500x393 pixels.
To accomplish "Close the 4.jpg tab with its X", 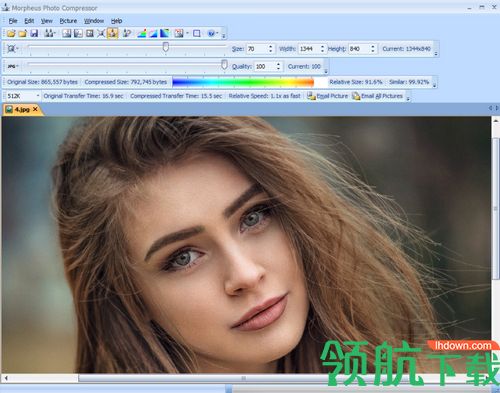I will tap(35, 109).
